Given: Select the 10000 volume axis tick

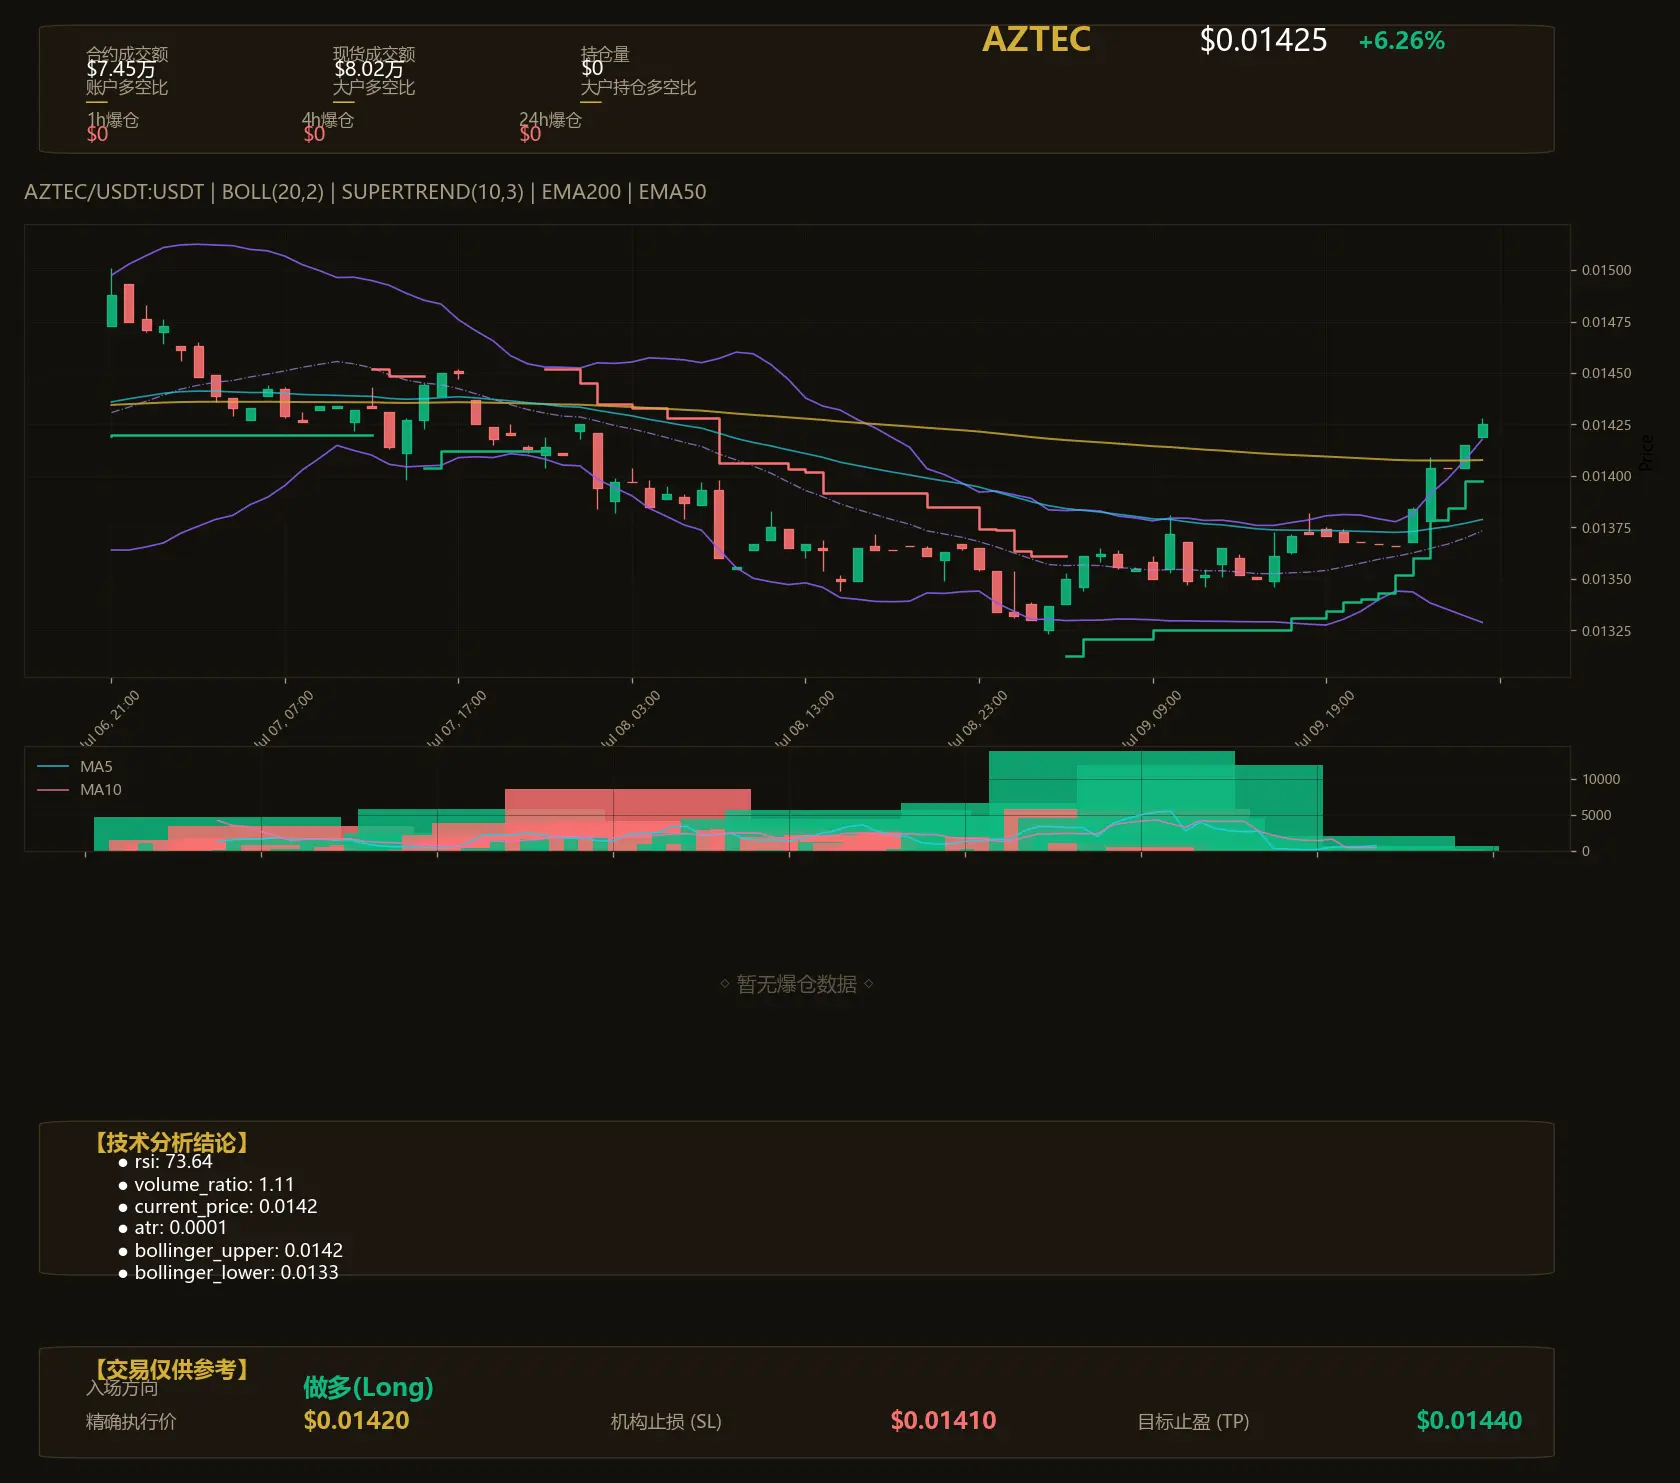Looking at the screenshot, I should click(x=1601, y=779).
